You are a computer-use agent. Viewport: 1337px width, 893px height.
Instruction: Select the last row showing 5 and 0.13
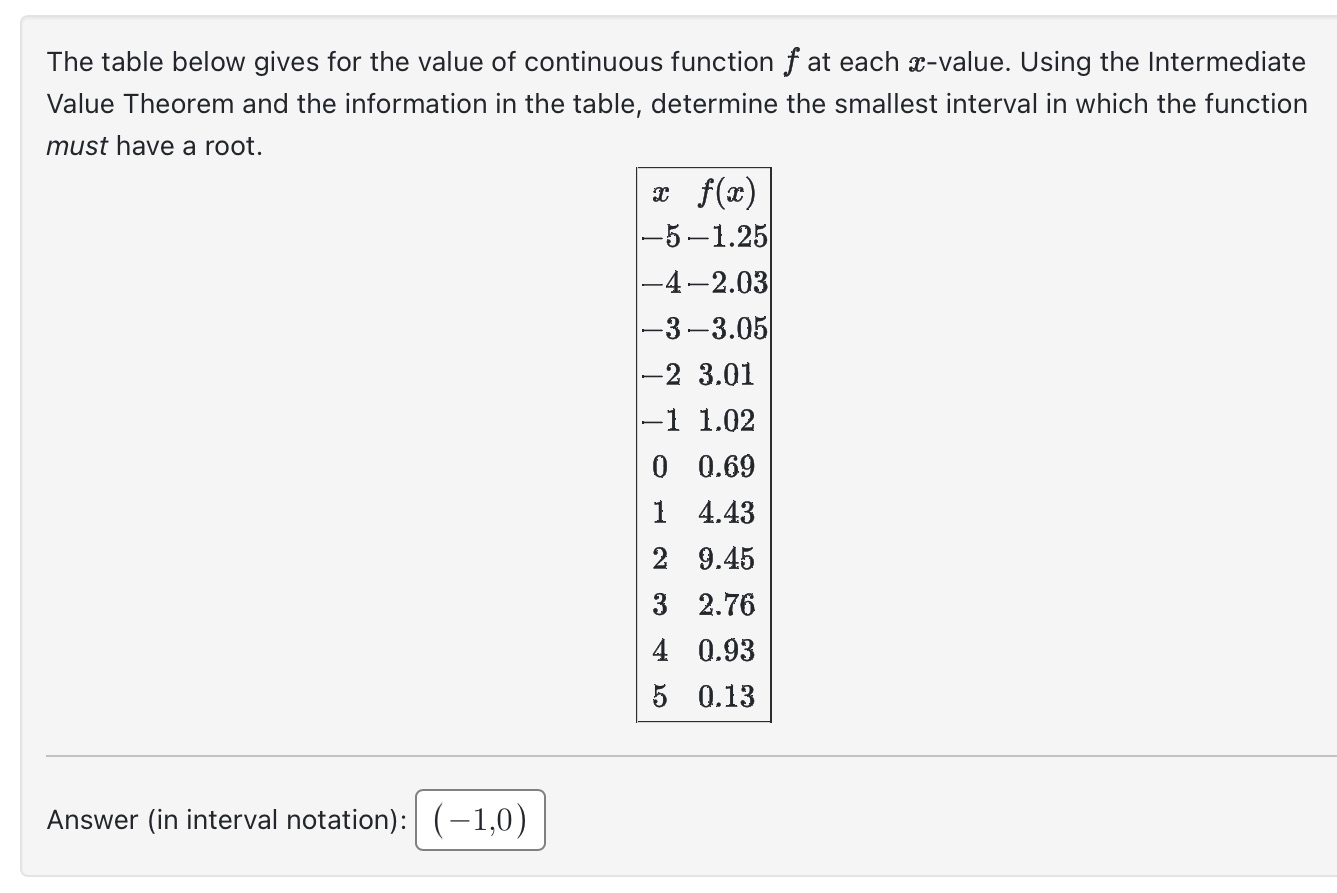click(x=700, y=697)
